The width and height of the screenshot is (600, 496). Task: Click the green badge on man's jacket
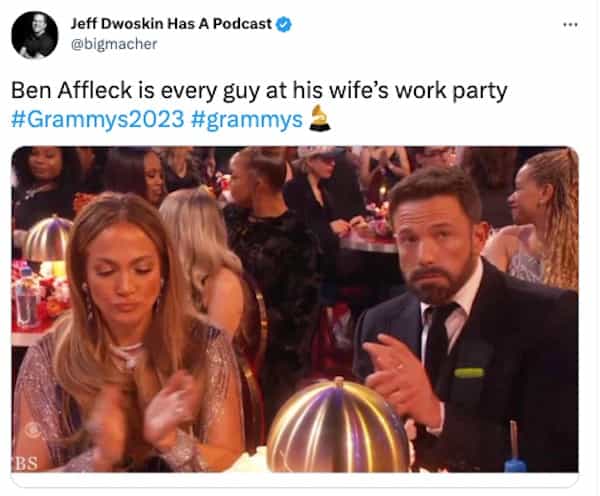click(x=469, y=372)
